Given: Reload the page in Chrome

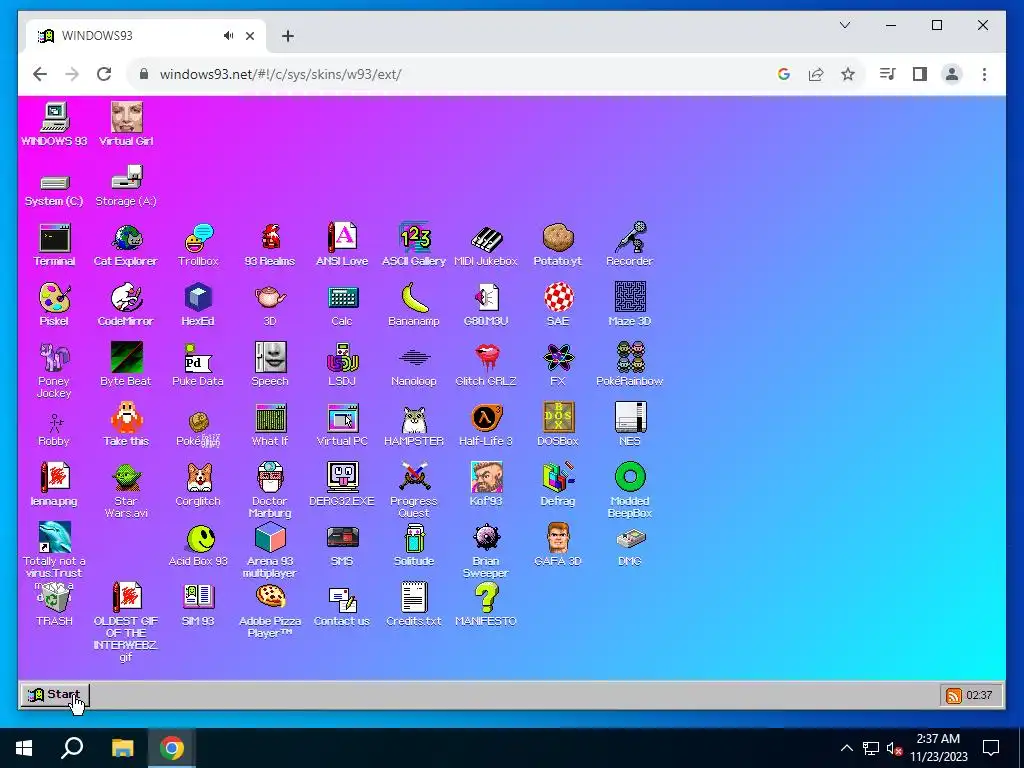Looking at the screenshot, I should tap(104, 74).
